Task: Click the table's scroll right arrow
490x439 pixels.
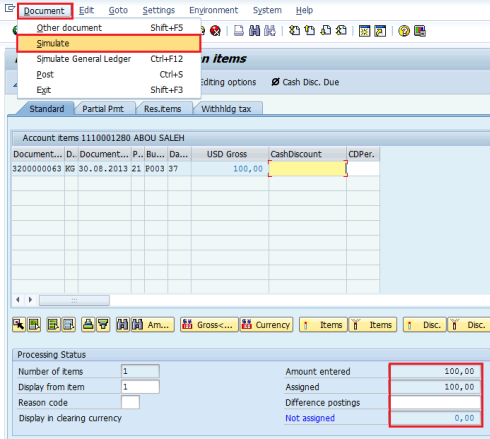Action: pos(30,300)
